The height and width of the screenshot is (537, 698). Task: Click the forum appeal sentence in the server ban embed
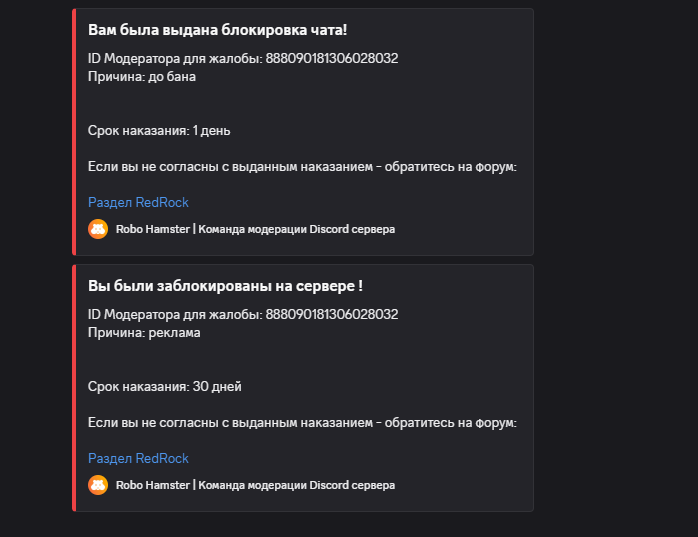pyautogui.click(x=301, y=423)
